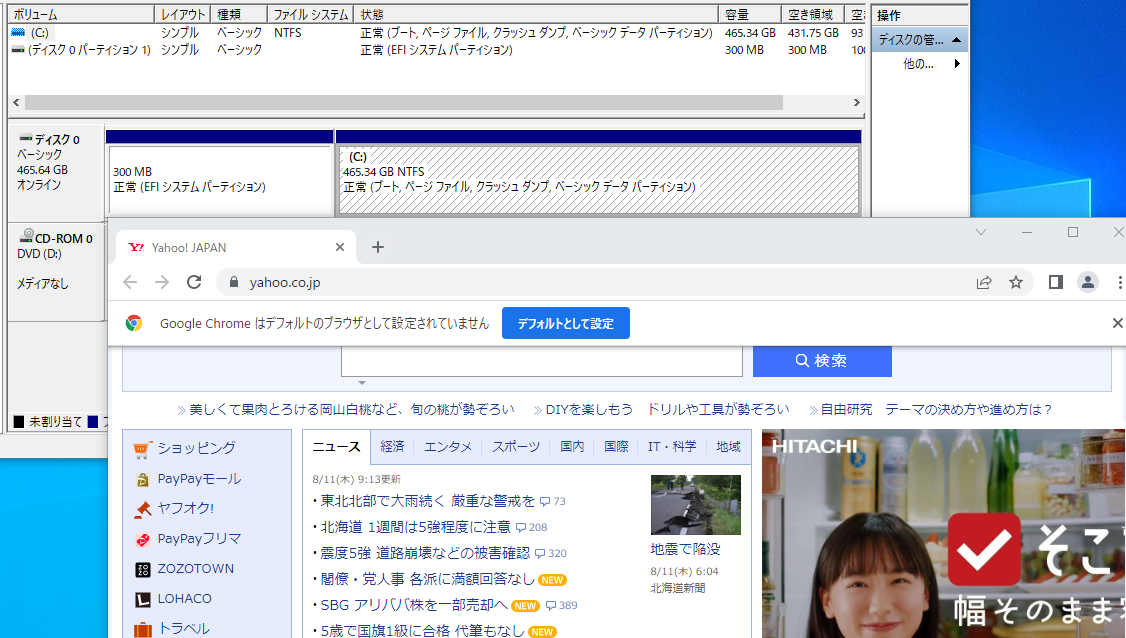Open comments on 北海道 headline
This screenshot has height=638, width=1126.
pyautogui.click(x=531, y=527)
